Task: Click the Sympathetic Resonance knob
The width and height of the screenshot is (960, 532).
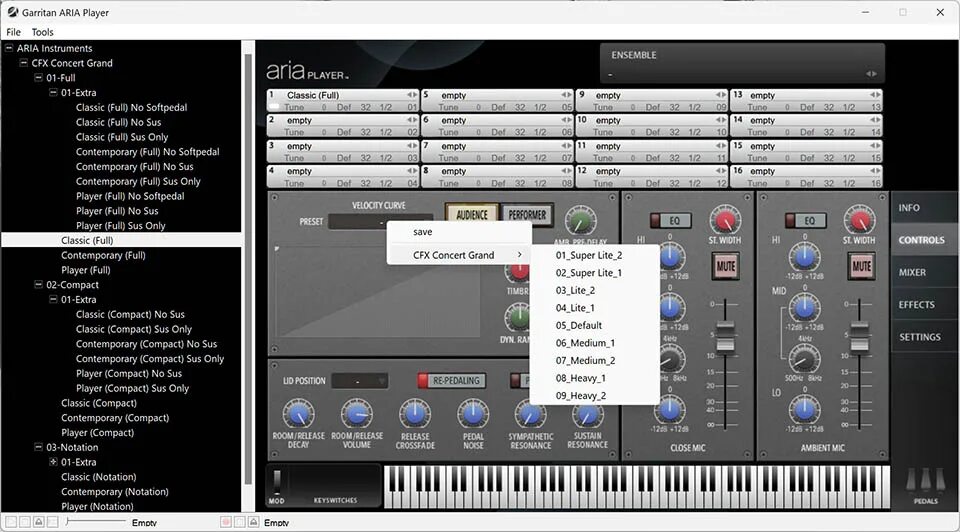Action: click(x=530, y=414)
